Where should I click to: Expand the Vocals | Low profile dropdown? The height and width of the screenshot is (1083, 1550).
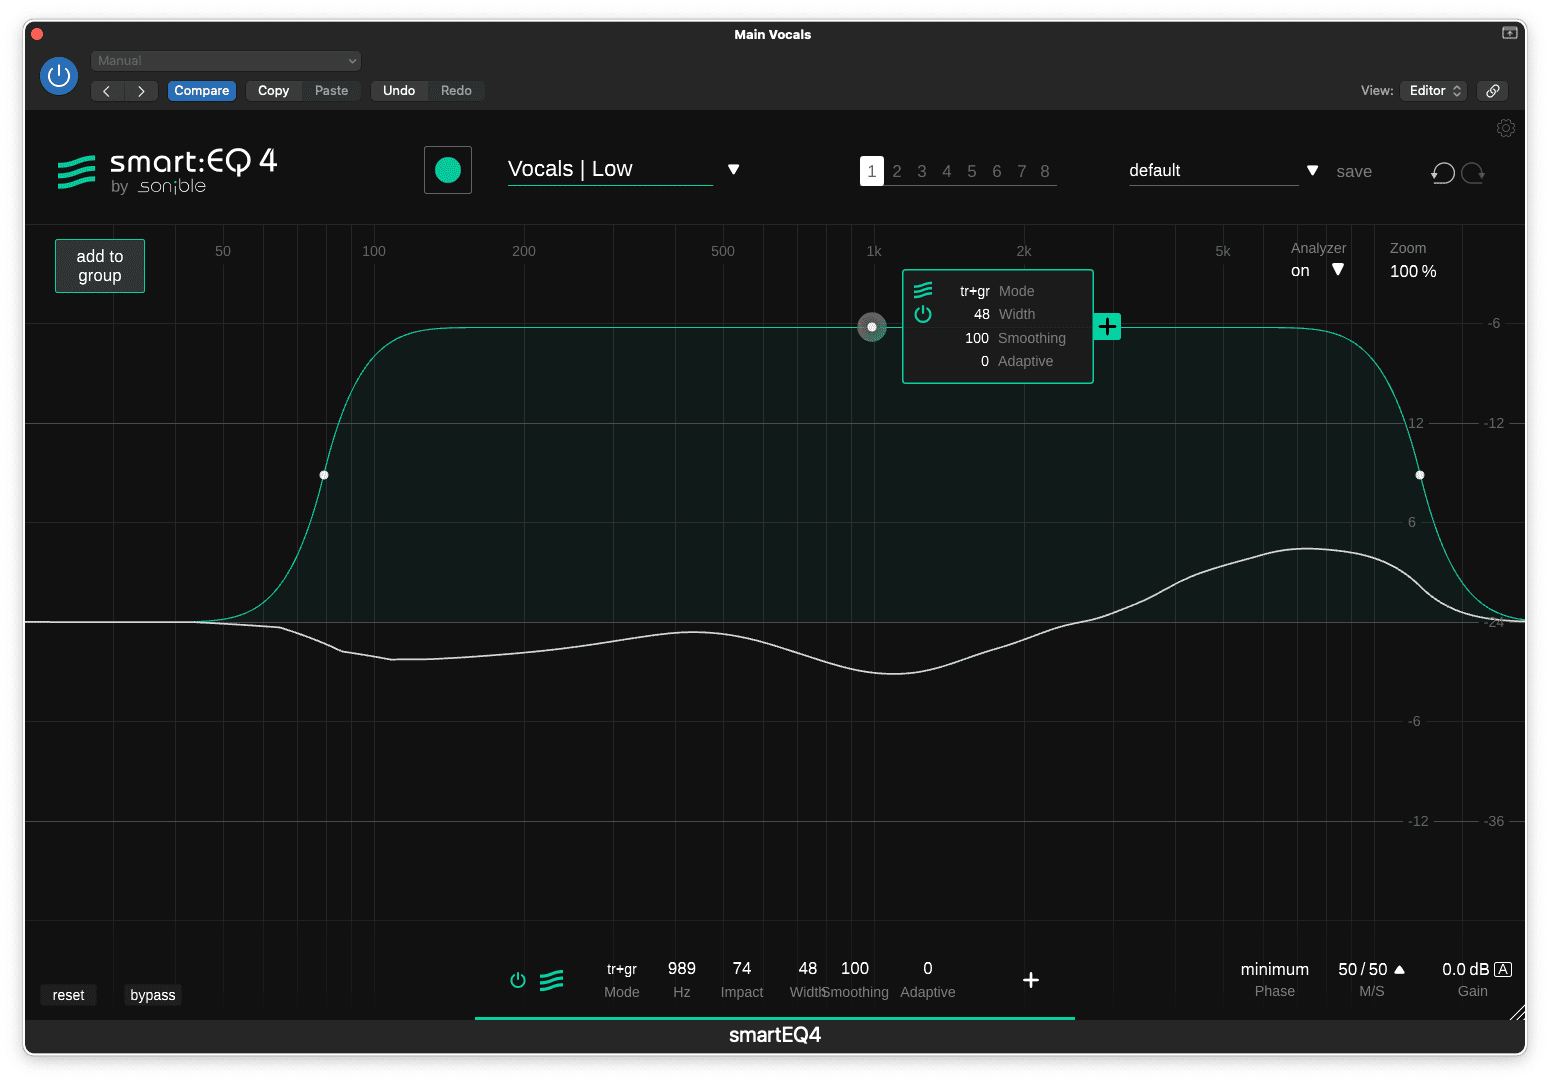point(733,169)
